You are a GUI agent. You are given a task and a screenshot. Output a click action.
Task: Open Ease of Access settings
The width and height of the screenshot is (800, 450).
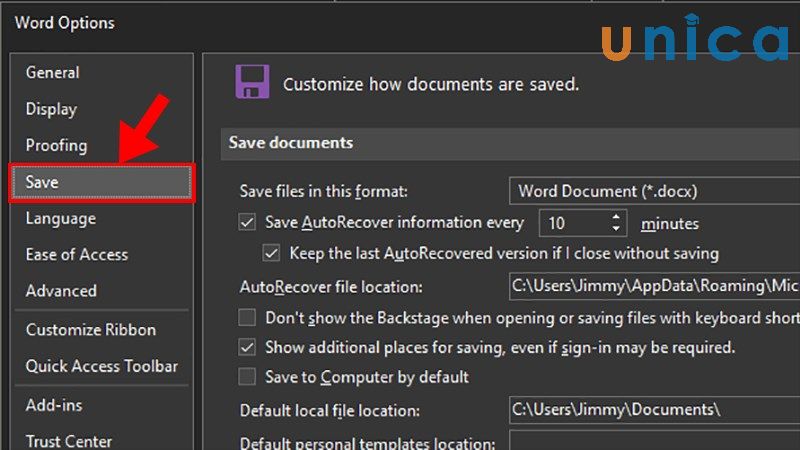[x=77, y=254]
